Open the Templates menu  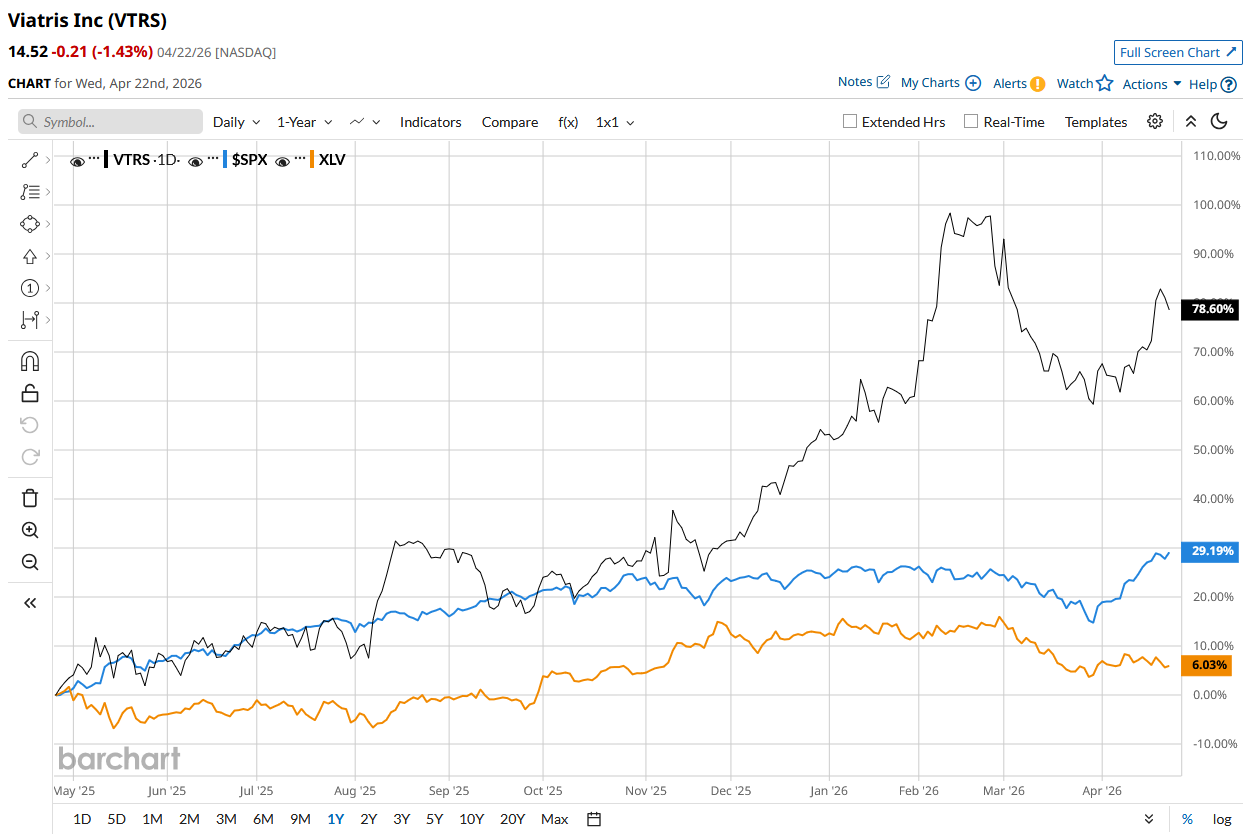tap(1096, 122)
